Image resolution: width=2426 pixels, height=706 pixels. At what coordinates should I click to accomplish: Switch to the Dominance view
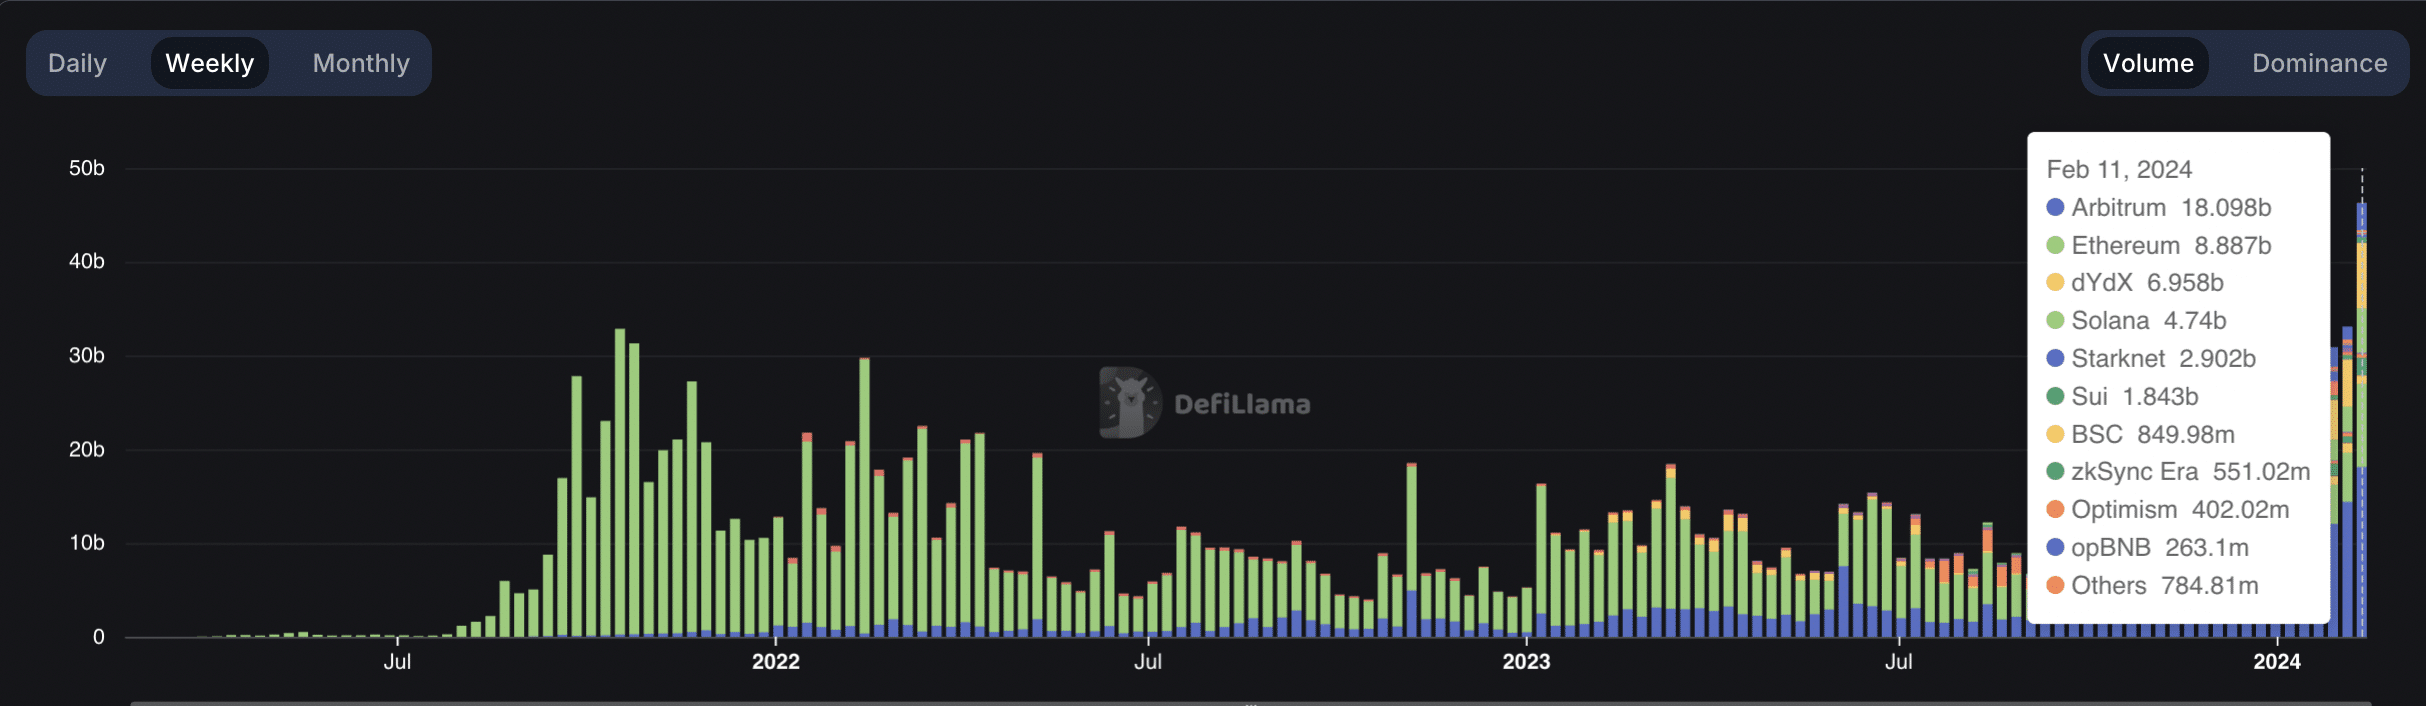coord(2319,63)
